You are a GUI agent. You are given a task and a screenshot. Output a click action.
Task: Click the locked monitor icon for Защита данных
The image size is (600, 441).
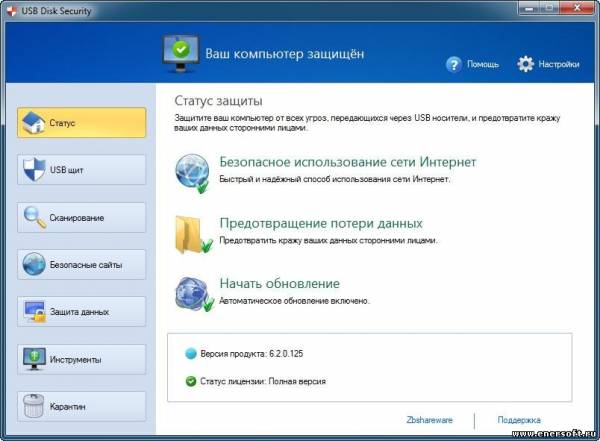point(34,311)
